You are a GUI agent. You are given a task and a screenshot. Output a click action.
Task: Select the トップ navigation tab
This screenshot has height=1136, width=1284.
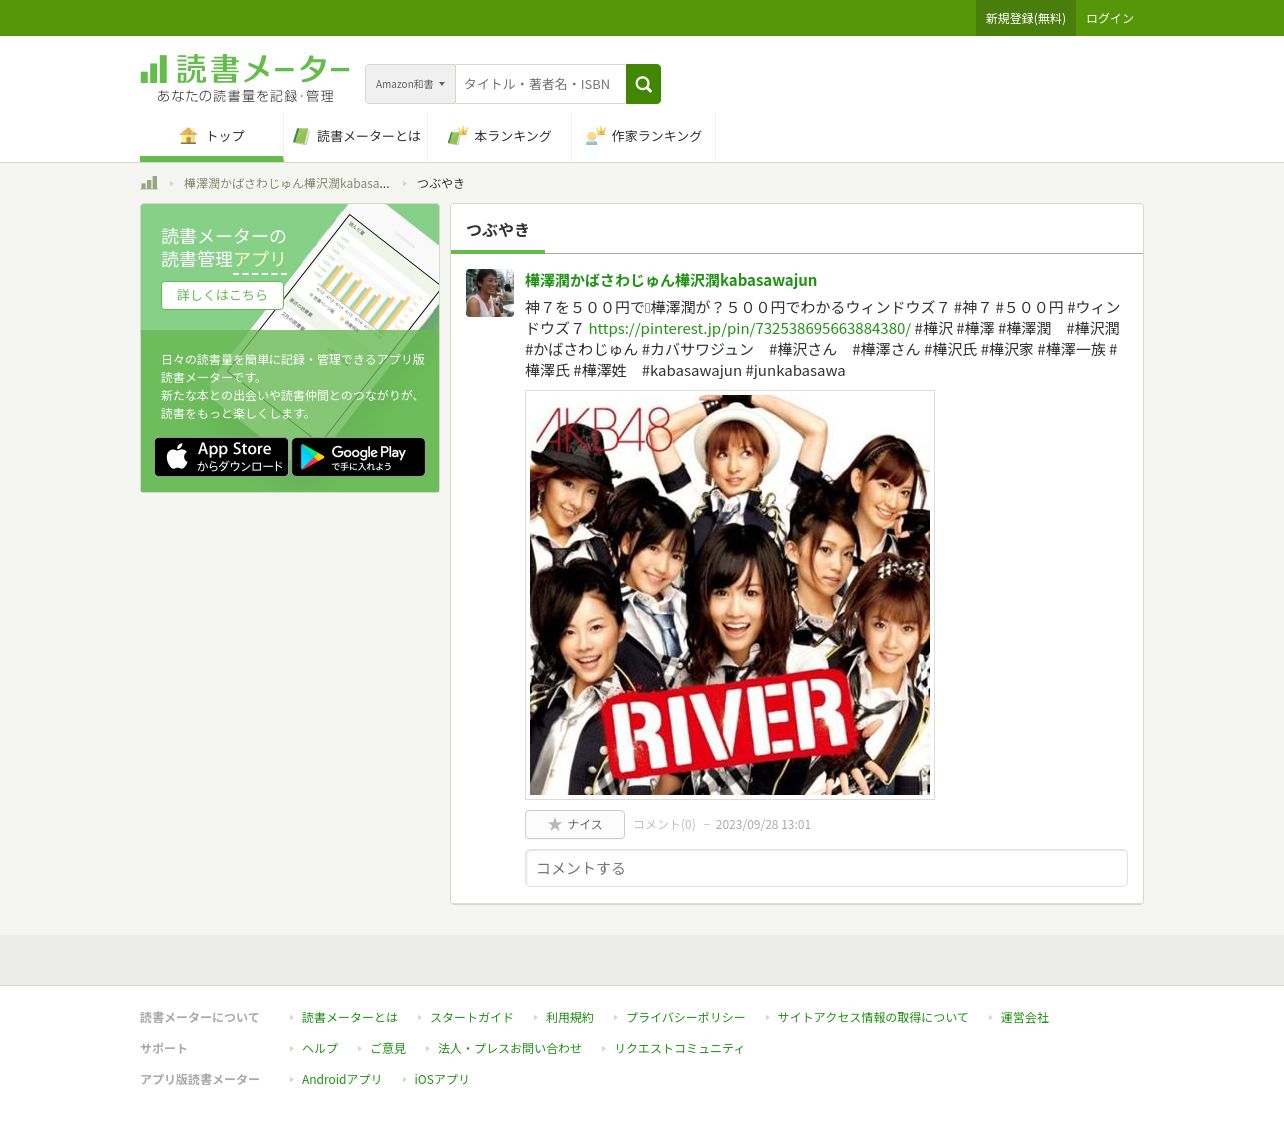[x=212, y=136]
